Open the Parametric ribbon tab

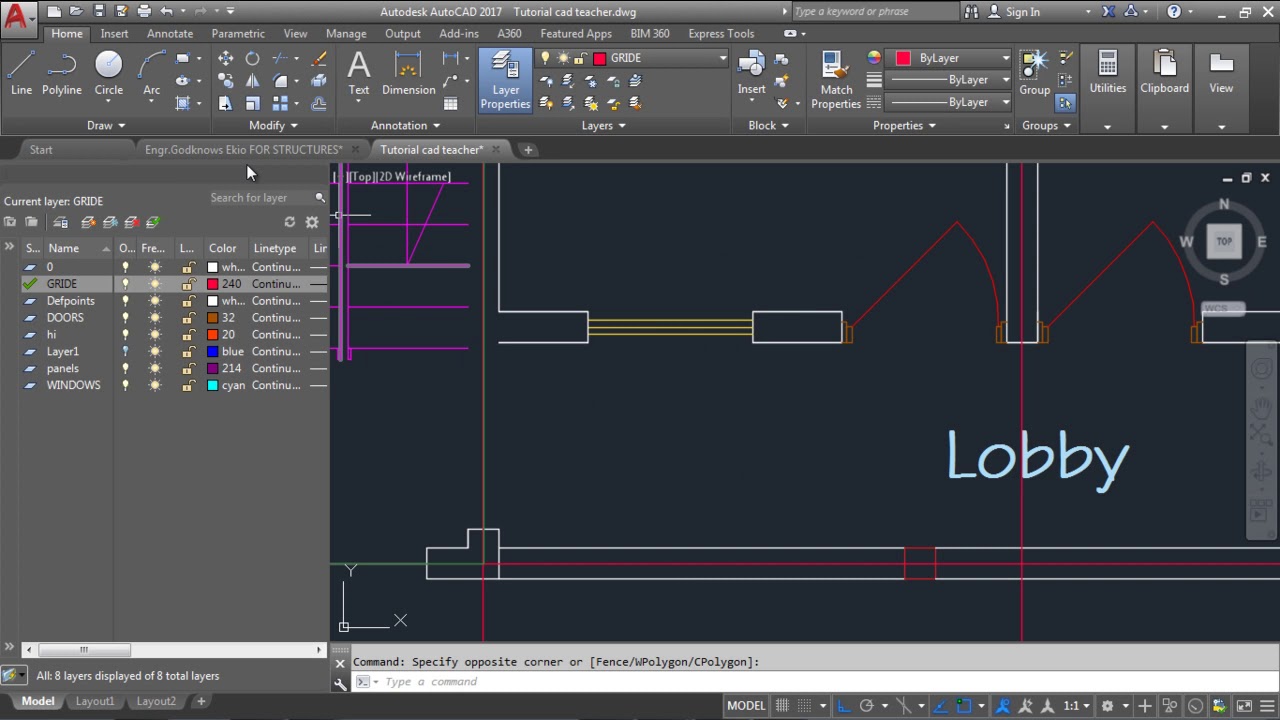pyautogui.click(x=238, y=34)
